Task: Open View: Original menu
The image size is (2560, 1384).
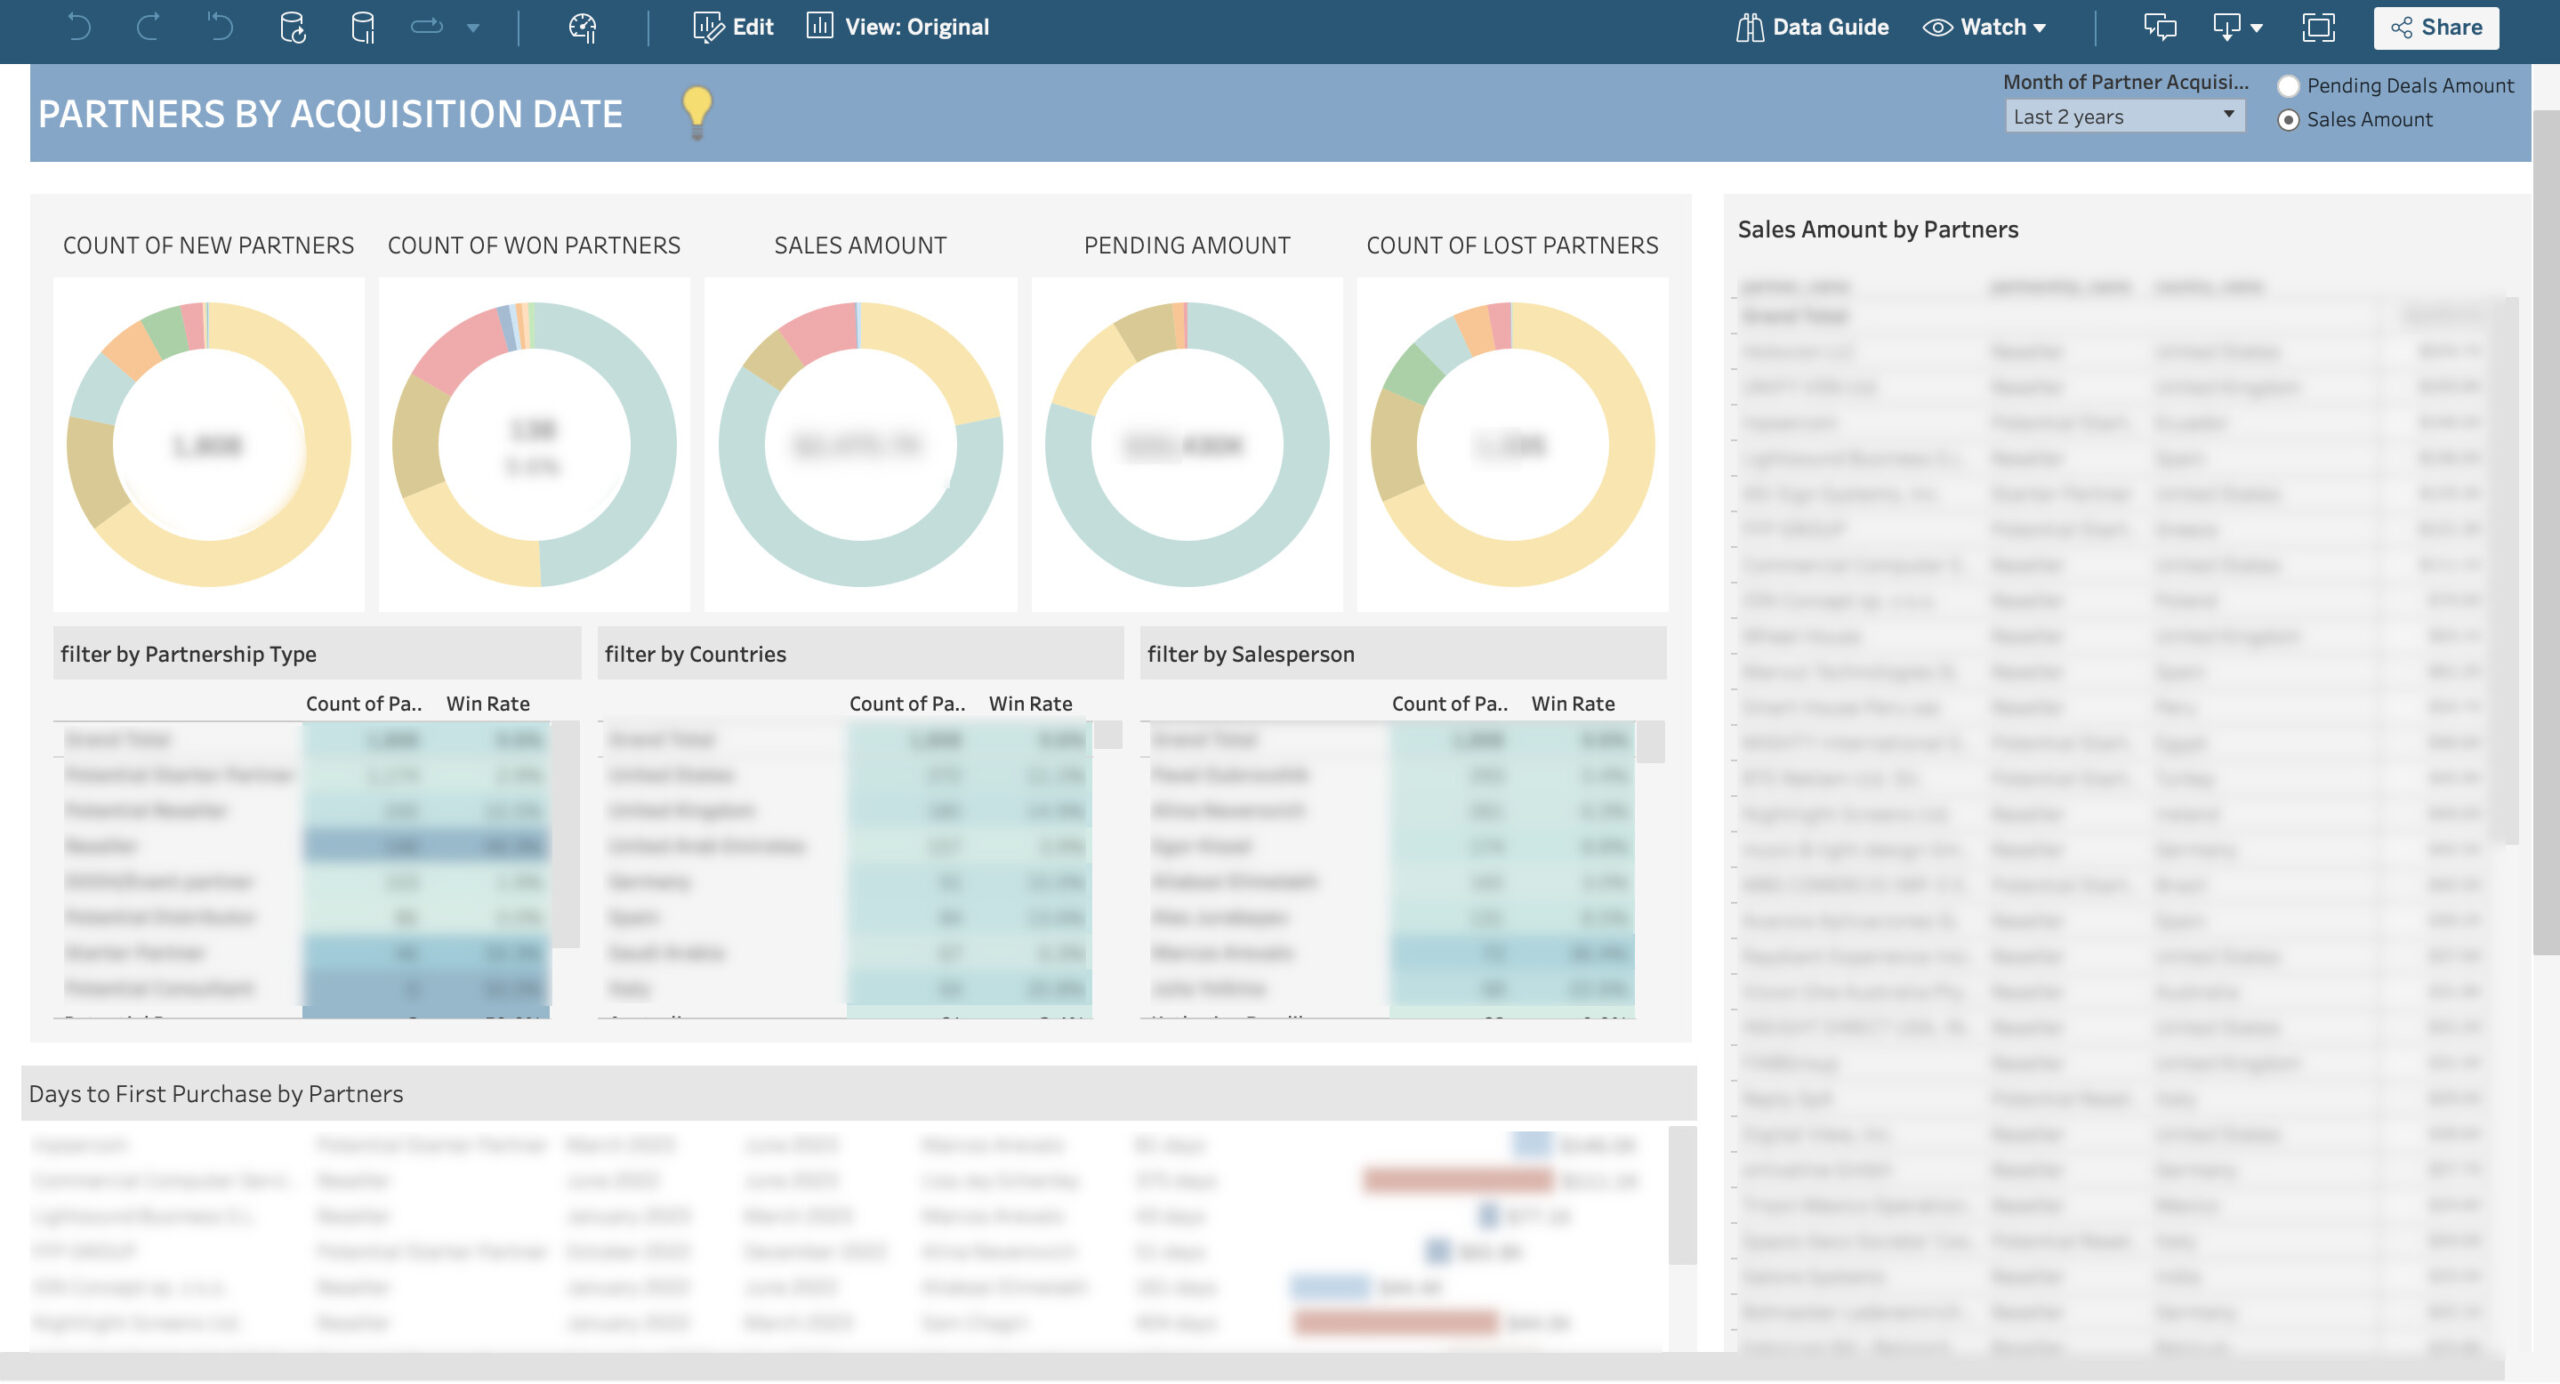Action: tap(898, 27)
